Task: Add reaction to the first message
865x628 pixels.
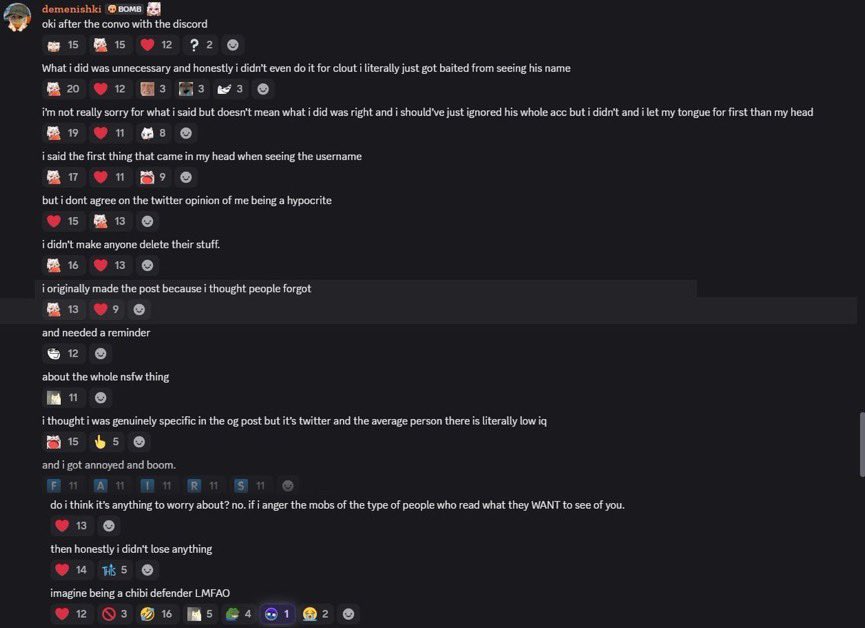Action: [233, 45]
